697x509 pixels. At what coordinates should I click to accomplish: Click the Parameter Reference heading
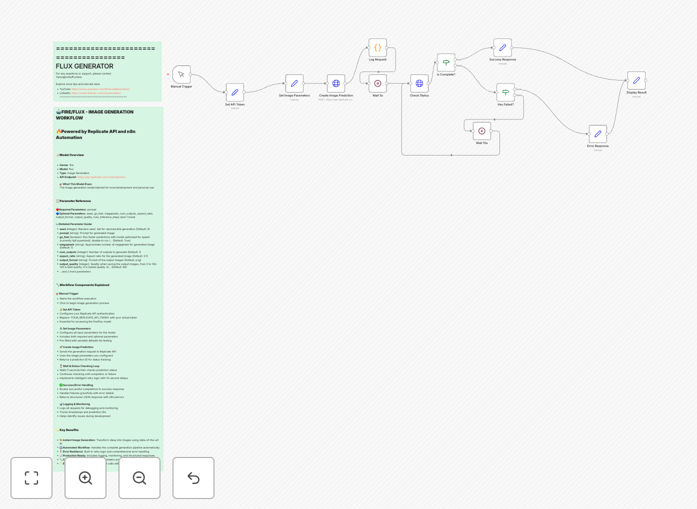[x=75, y=201]
